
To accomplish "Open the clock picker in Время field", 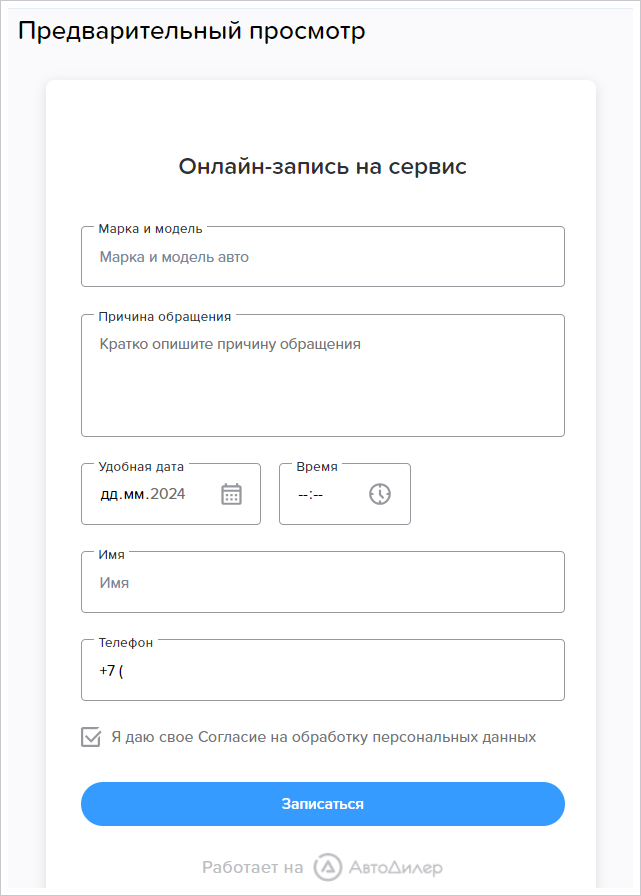I will [x=380, y=494].
